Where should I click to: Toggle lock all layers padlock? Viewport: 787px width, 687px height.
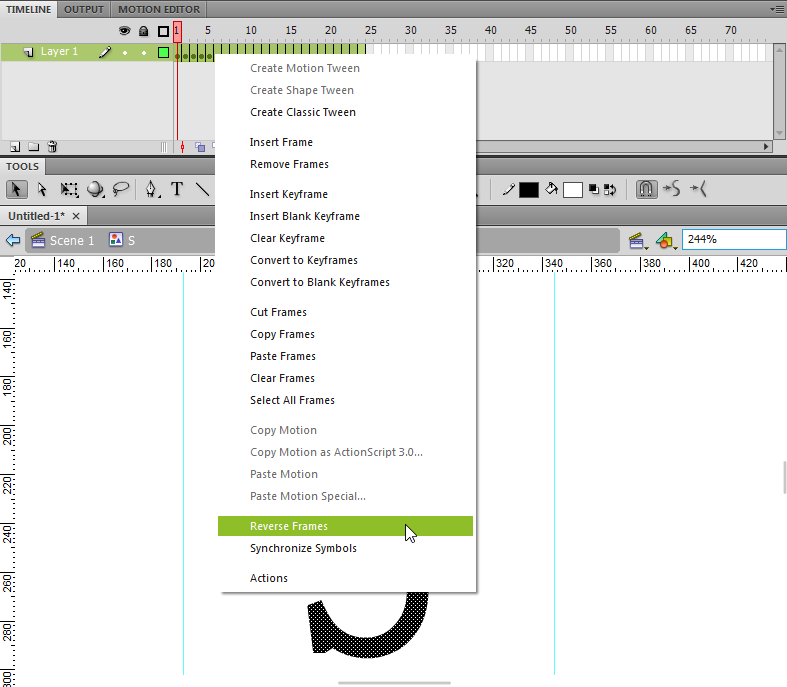(144, 31)
